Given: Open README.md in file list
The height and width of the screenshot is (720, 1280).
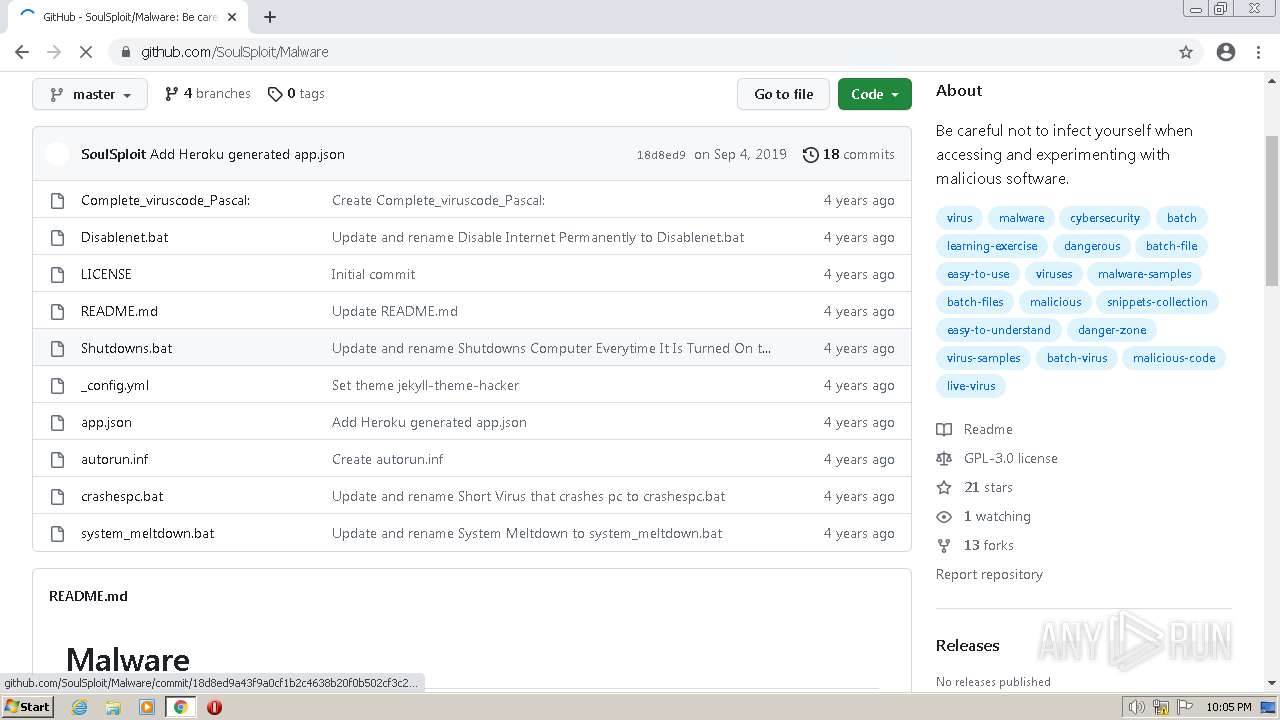Looking at the screenshot, I should tap(119, 311).
